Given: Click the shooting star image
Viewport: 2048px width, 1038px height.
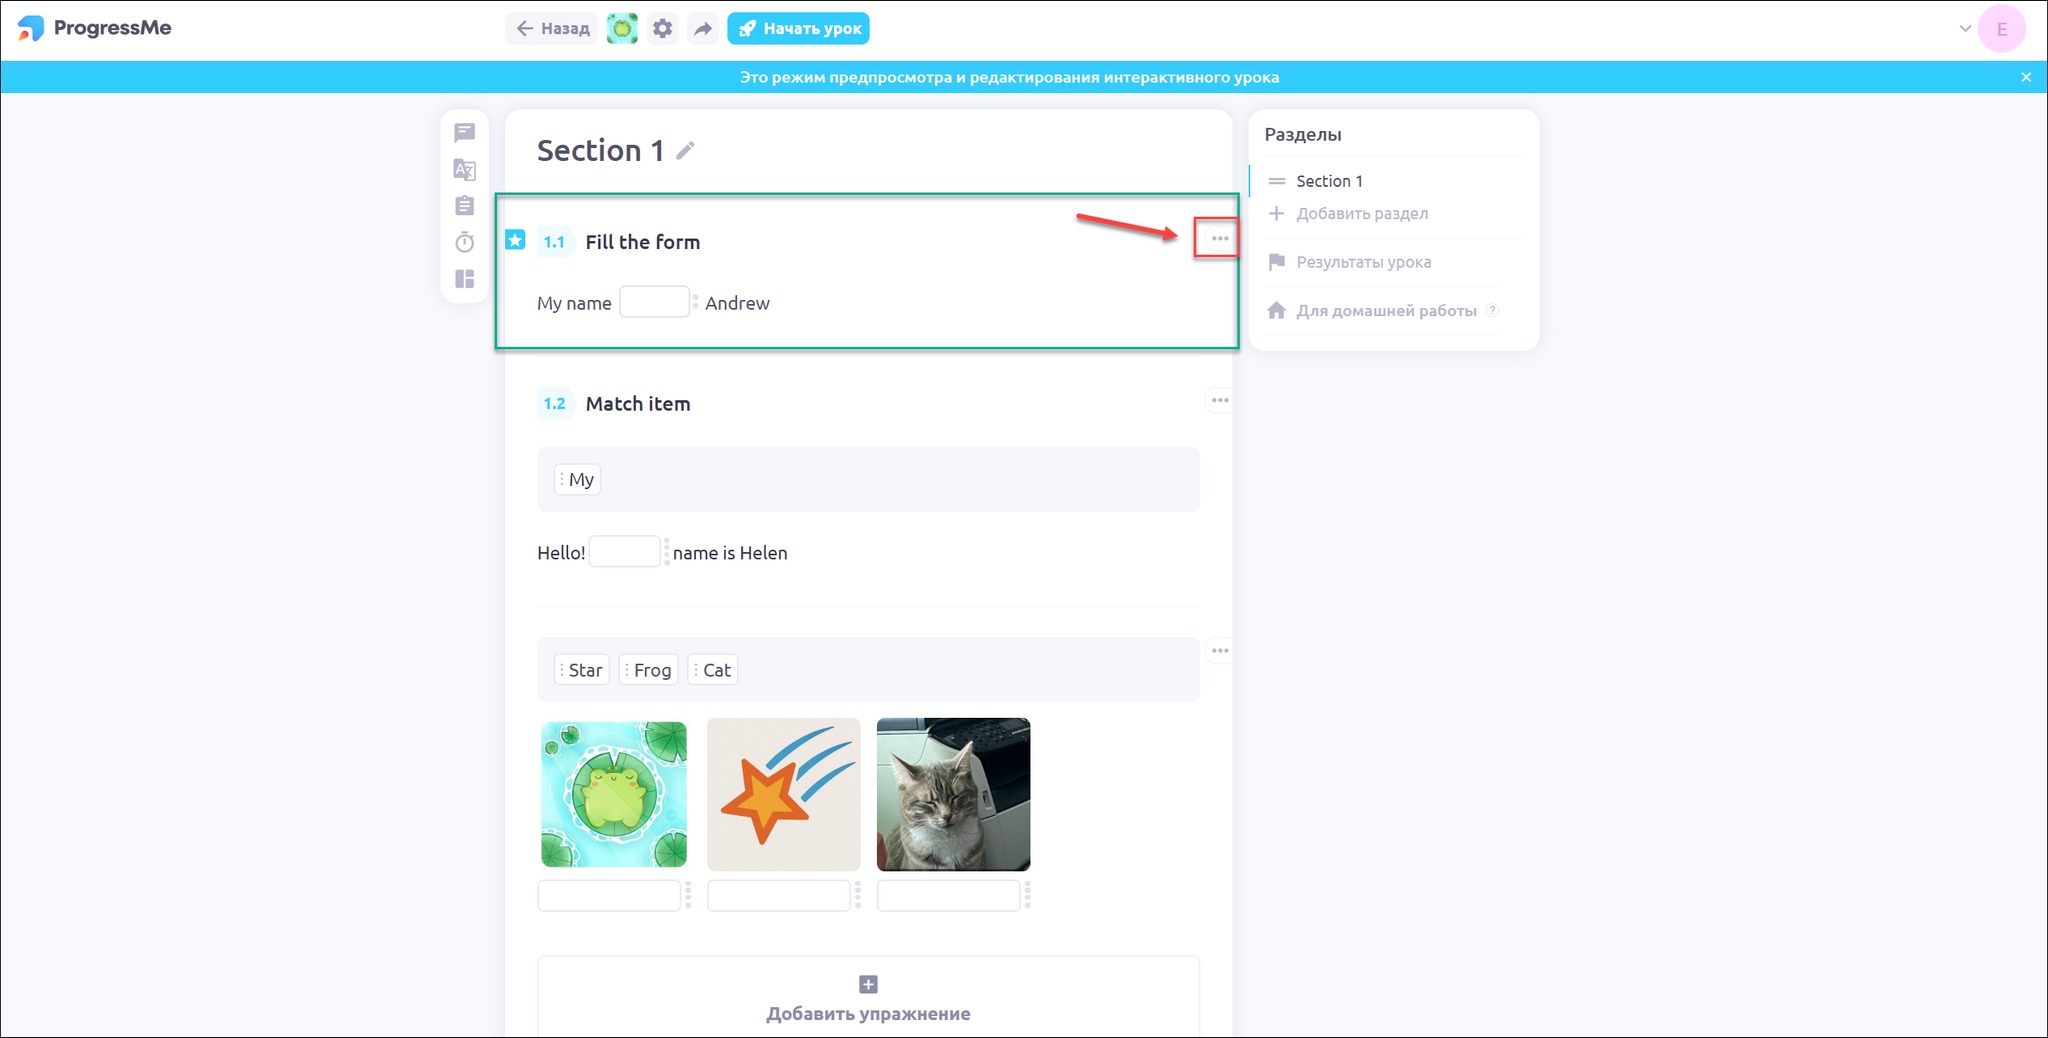Looking at the screenshot, I should point(784,794).
